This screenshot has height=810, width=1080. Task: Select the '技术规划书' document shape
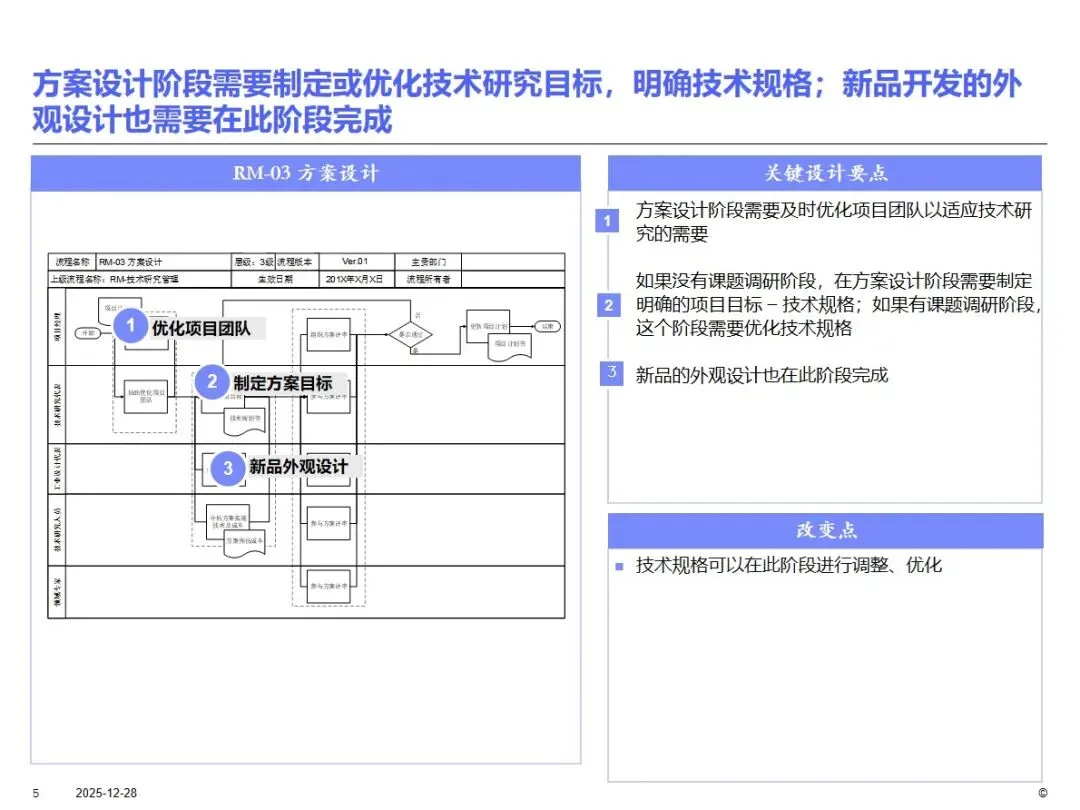pyautogui.click(x=245, y=422)
